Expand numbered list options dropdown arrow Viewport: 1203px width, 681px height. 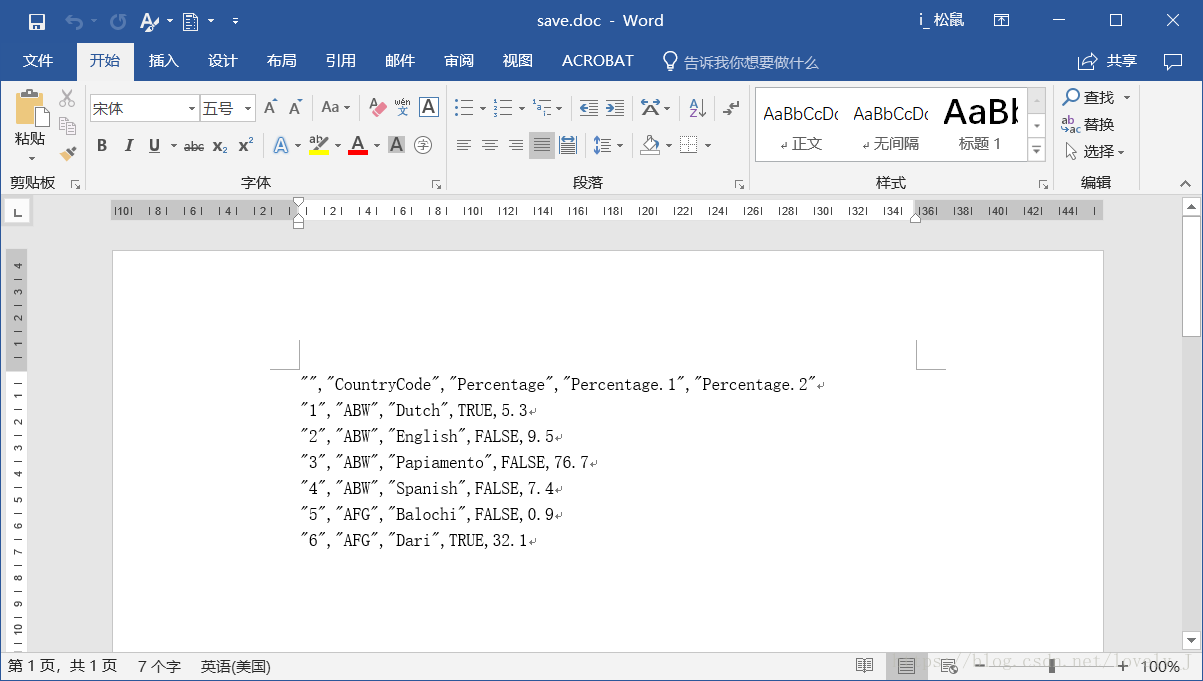pos(522,108)
